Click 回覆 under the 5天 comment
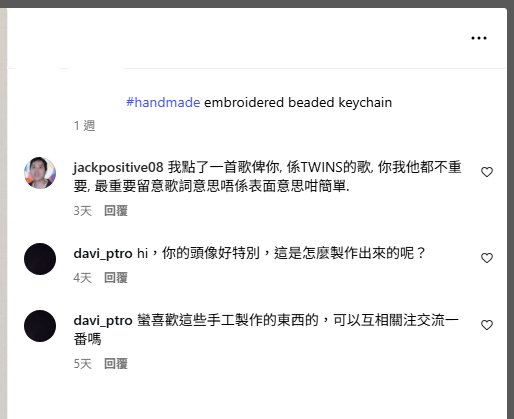Screen dimensions: 514x419 pos(116,364)
